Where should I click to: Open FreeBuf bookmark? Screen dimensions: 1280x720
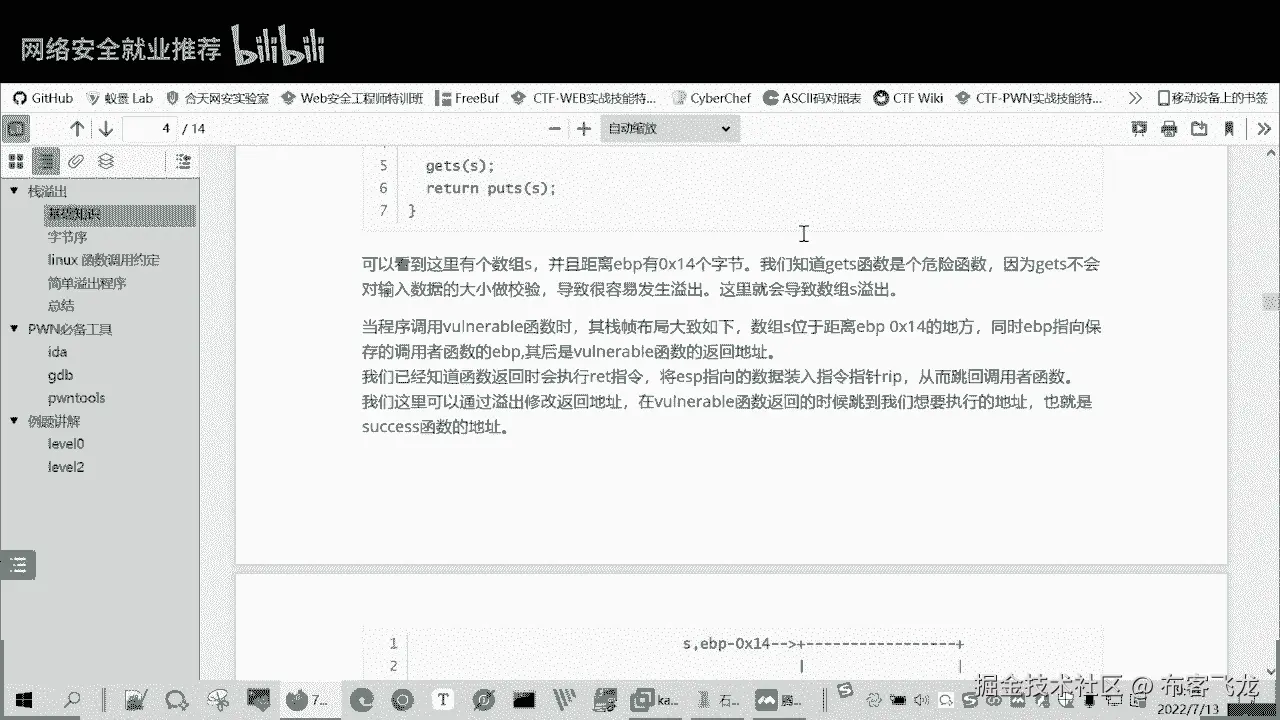467,98
